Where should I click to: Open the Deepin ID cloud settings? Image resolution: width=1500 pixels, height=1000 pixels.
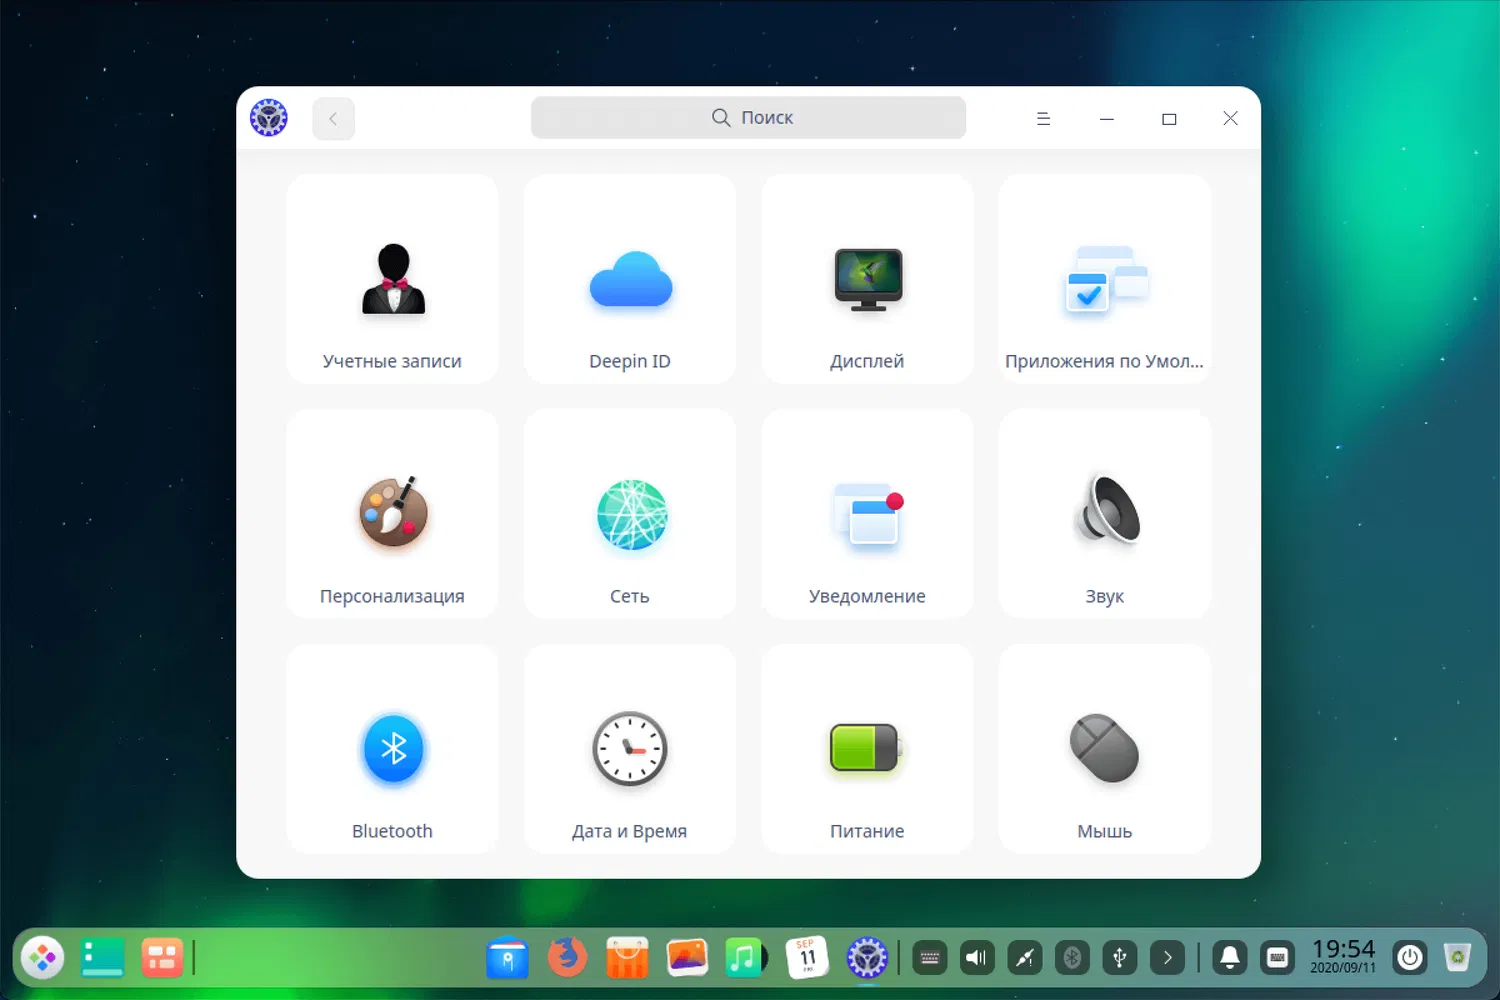pos(629,280)
